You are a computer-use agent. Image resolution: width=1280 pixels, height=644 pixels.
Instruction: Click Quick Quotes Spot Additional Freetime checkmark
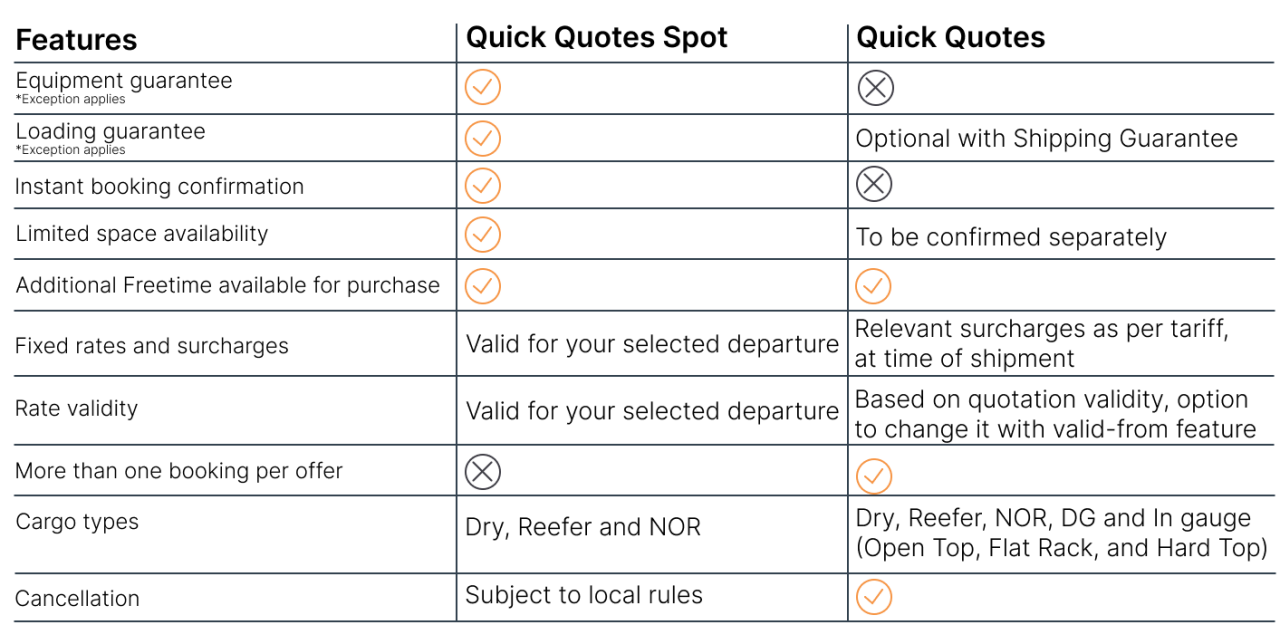pos(483,286)
